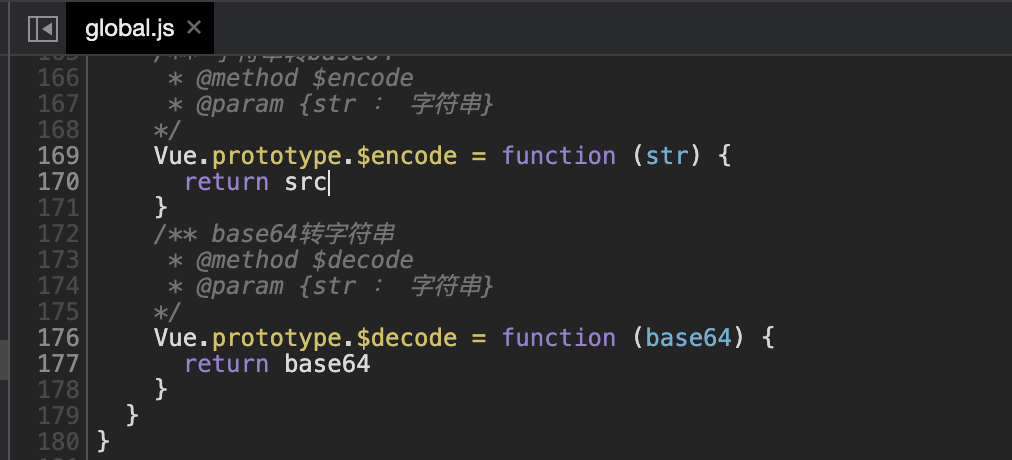Click line number 180 in the gutter
The width and height of the screenshot is (1012, 460).
(58, 440)
